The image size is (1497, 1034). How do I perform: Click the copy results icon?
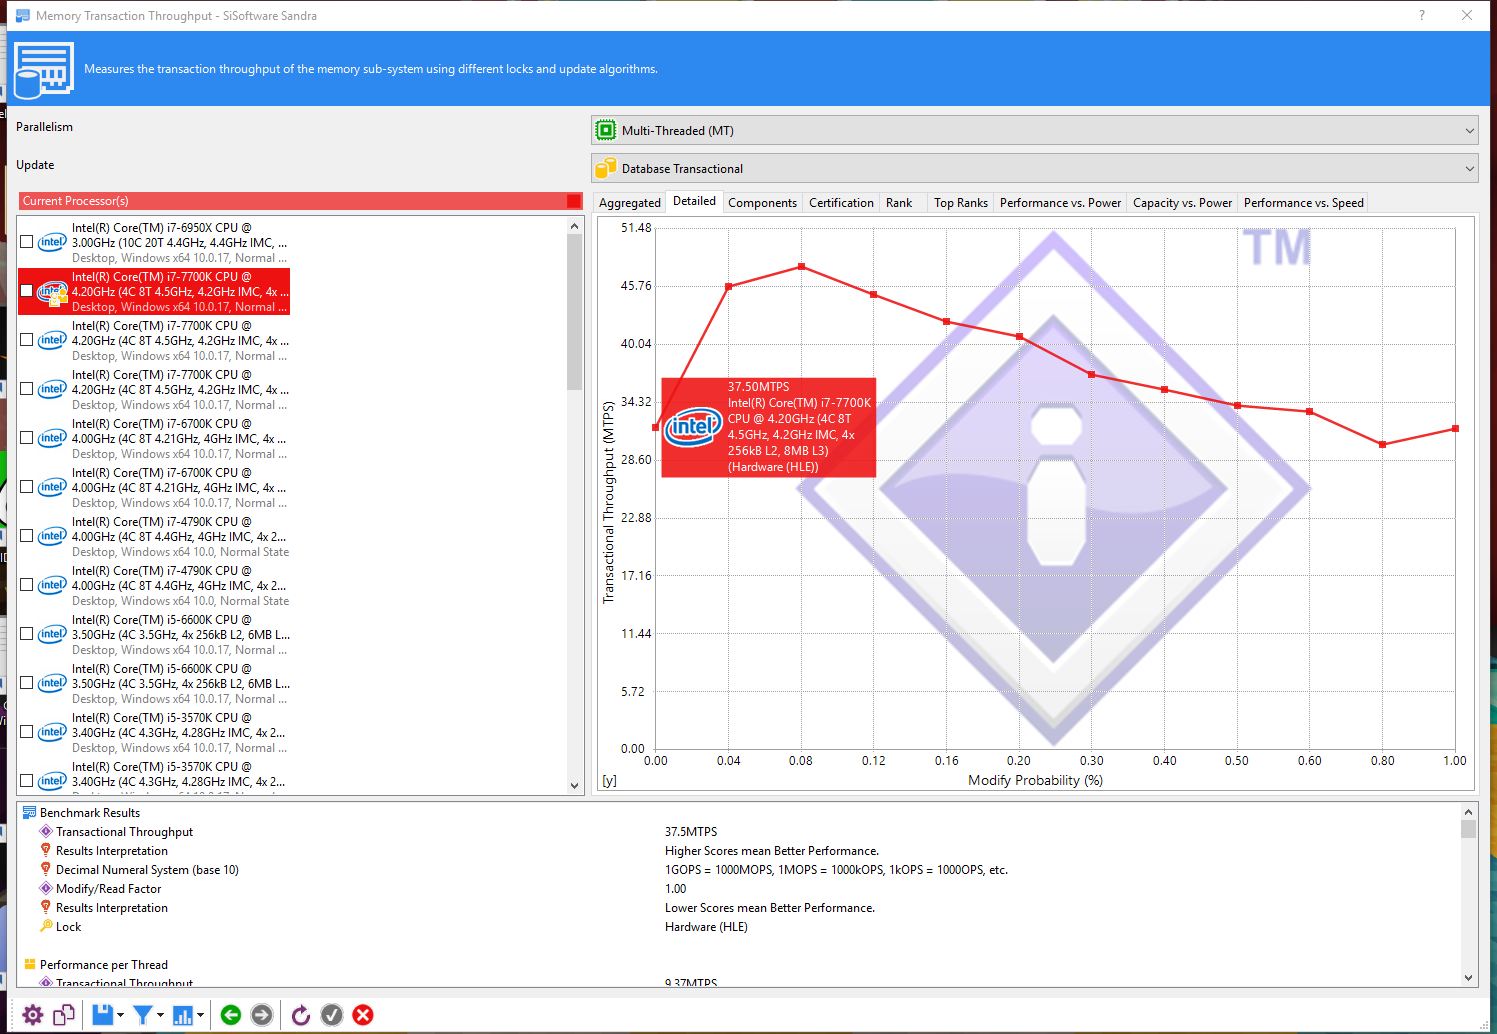coord(64,1015)
